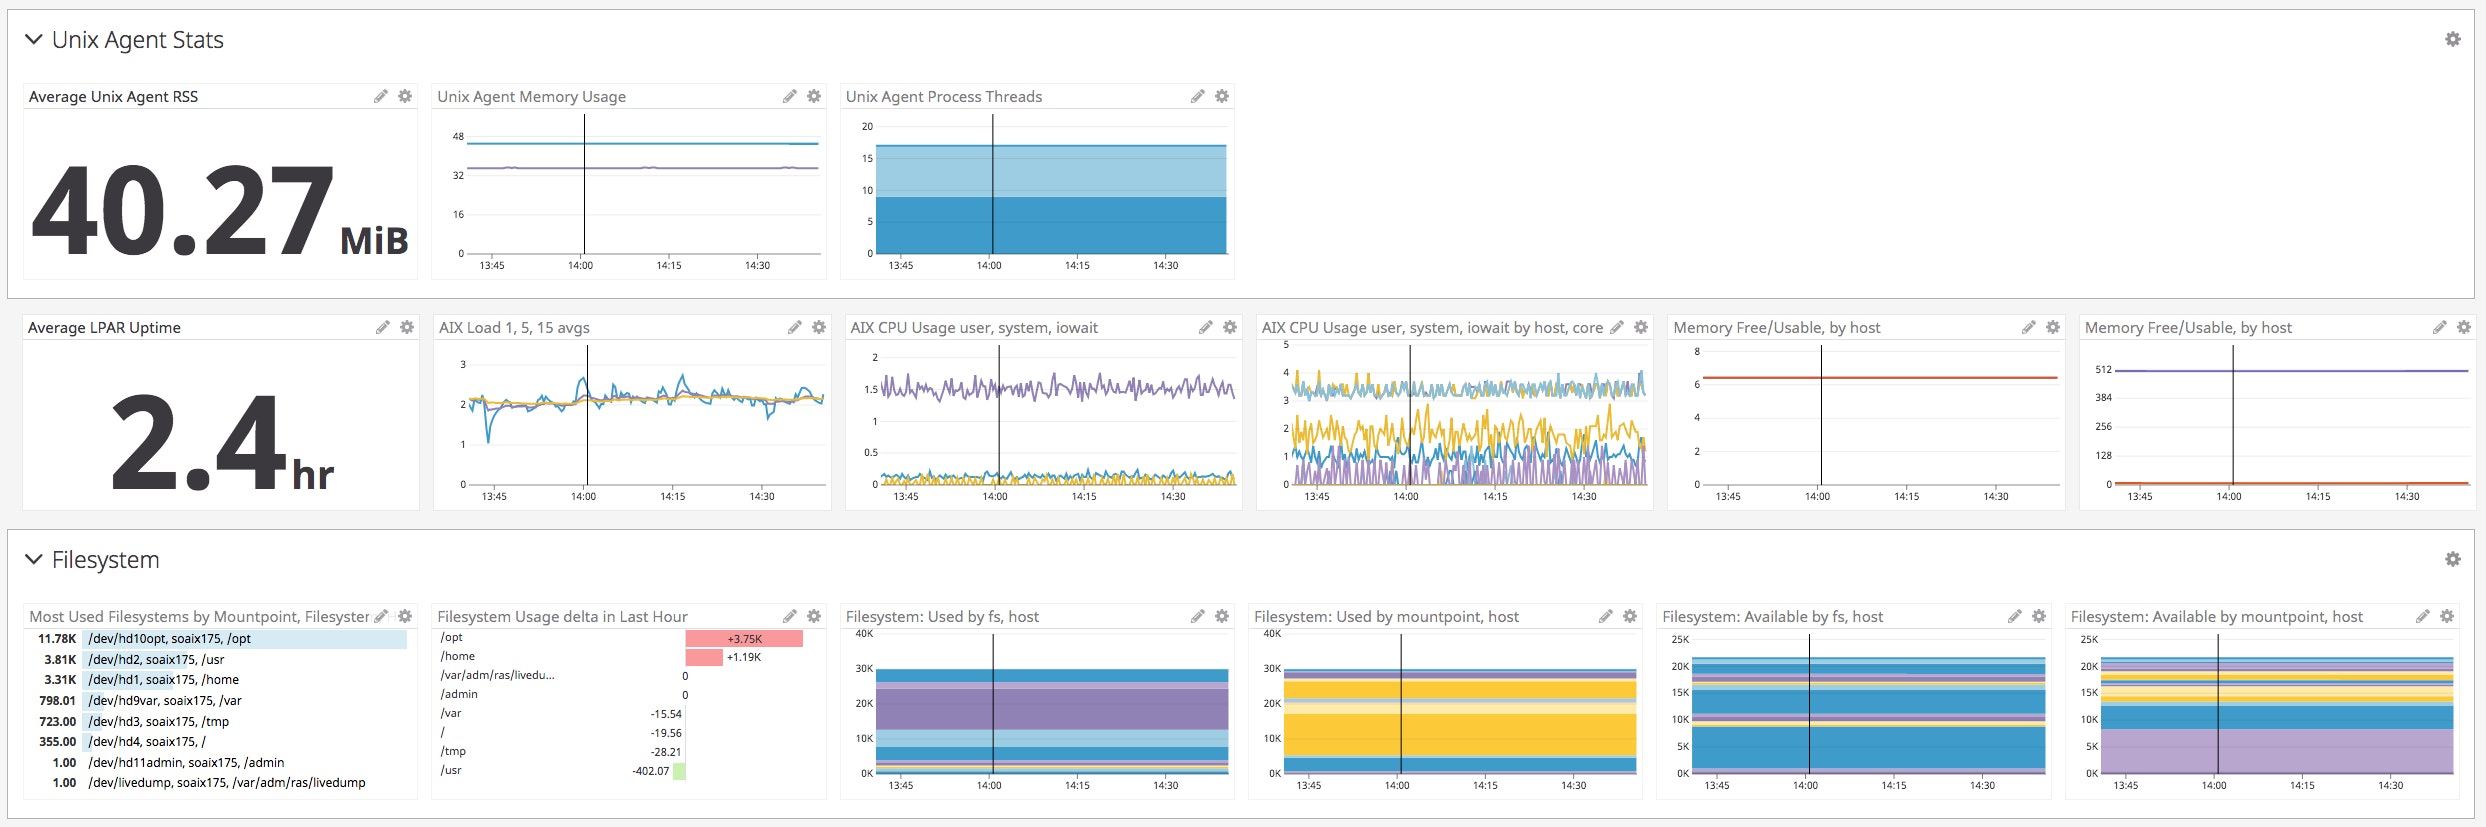2486x827 pixels.
Task: Click the /usr -402.07 green delta bar
Action: (679, 771)
